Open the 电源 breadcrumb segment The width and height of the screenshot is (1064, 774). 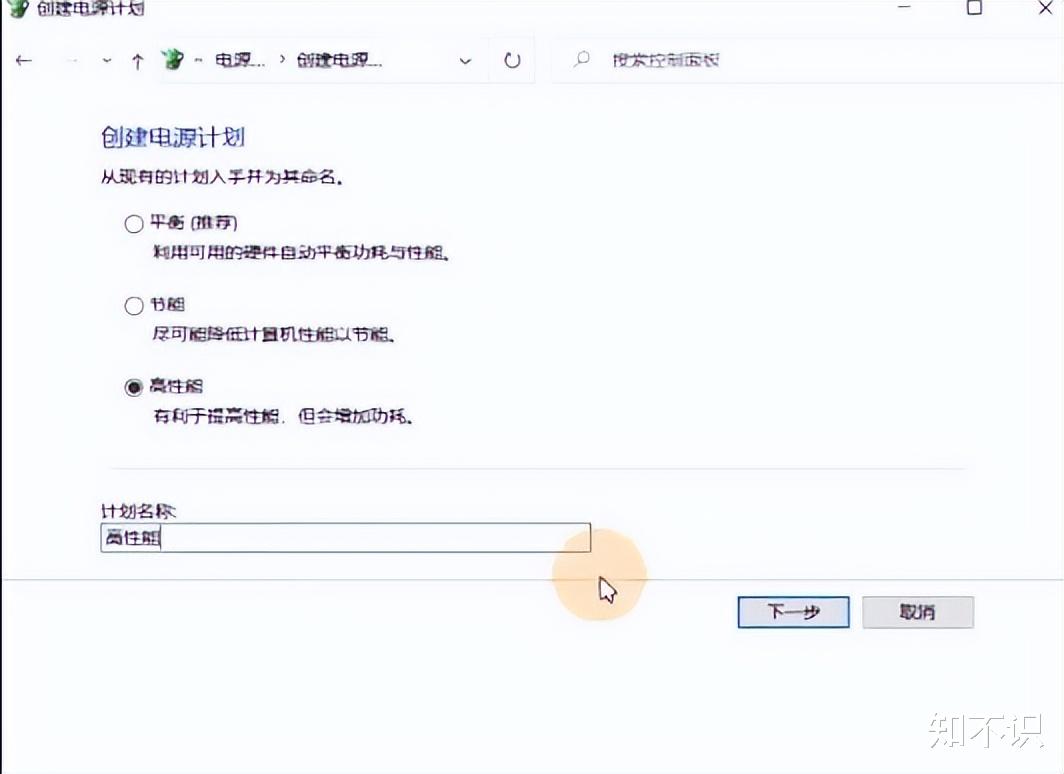240,60
